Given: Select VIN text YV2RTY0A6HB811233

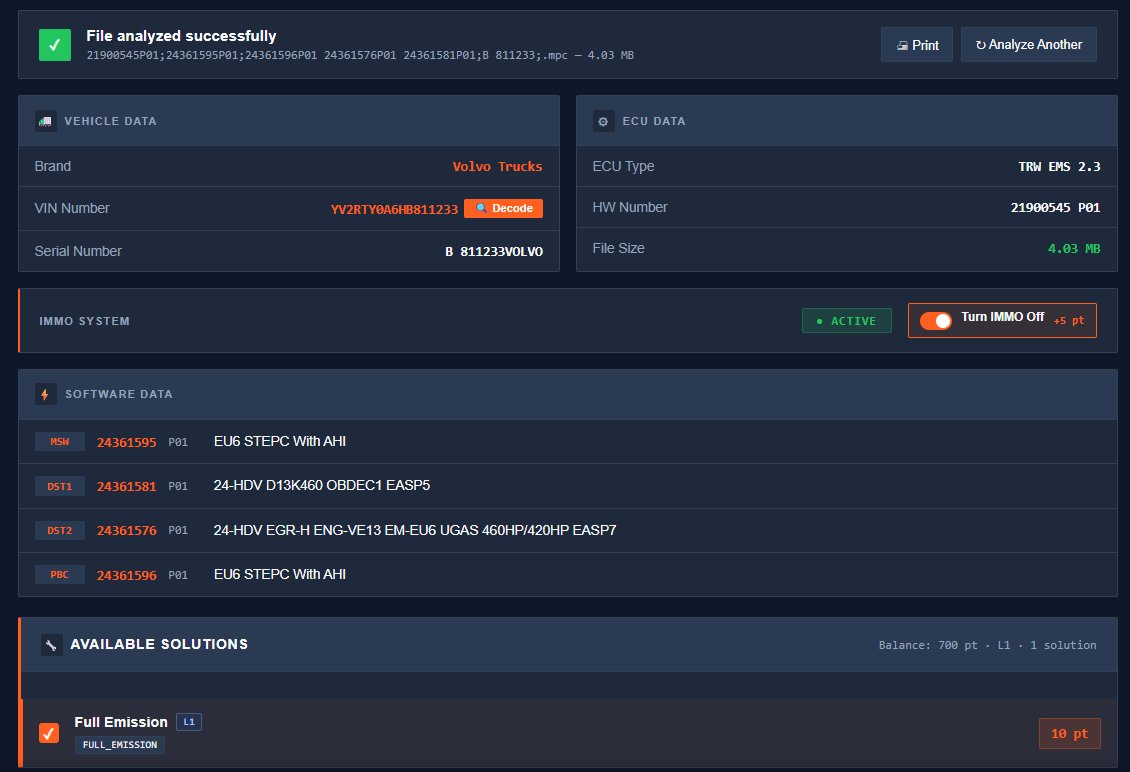Looking at the screenshot, I should (x=394, y=209).
